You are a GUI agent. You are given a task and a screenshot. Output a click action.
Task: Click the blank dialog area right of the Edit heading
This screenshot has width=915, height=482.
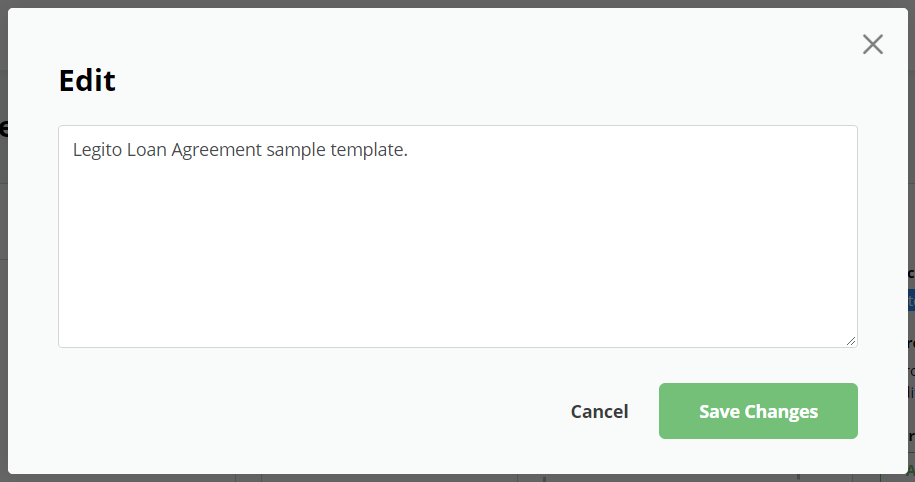pos(467,81)
